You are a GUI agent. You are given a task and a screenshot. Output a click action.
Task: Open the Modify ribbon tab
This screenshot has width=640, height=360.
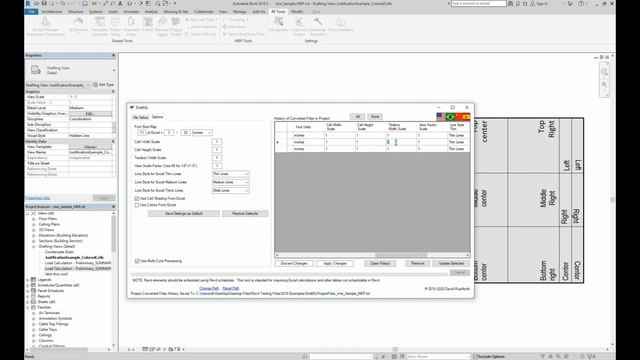(x=297, y=12)
